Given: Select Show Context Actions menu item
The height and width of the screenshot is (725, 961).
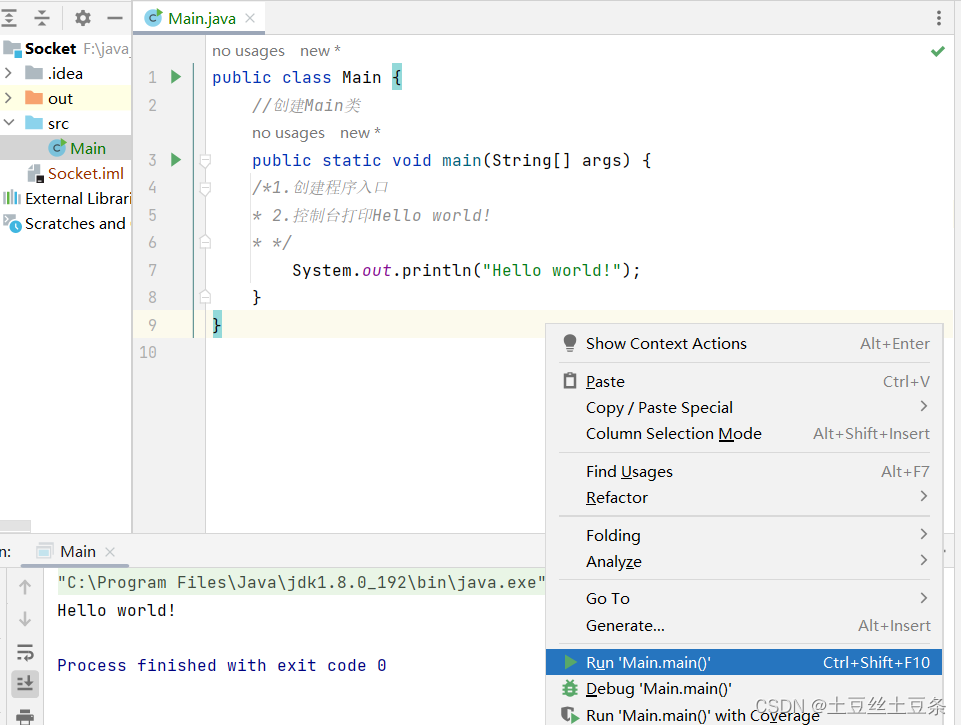Looking at the screenshot, I should [x=743, y=344].
